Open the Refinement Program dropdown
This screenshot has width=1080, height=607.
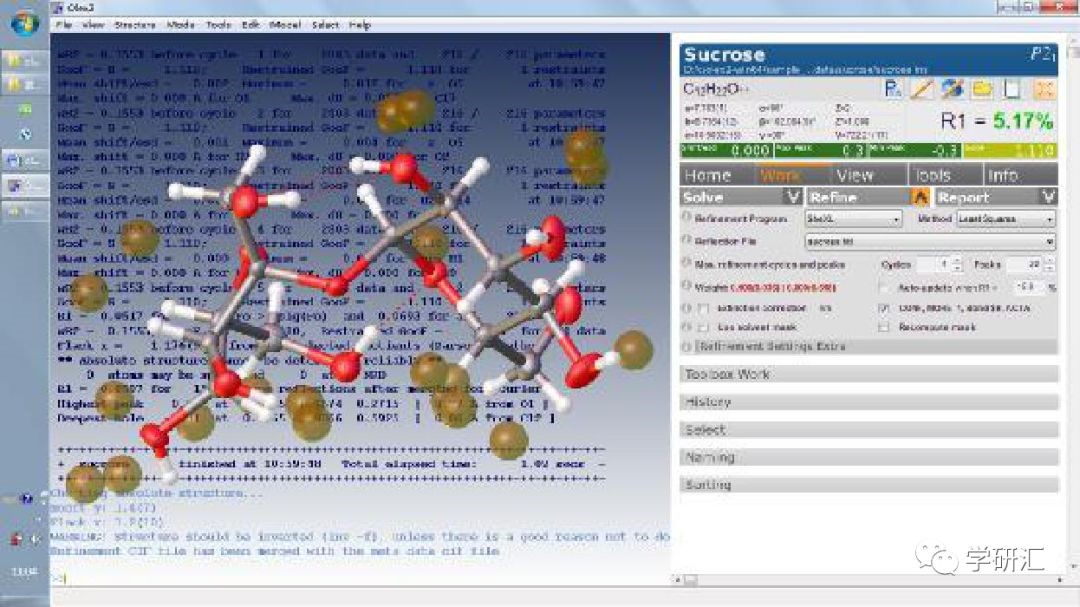click(853, 218)
